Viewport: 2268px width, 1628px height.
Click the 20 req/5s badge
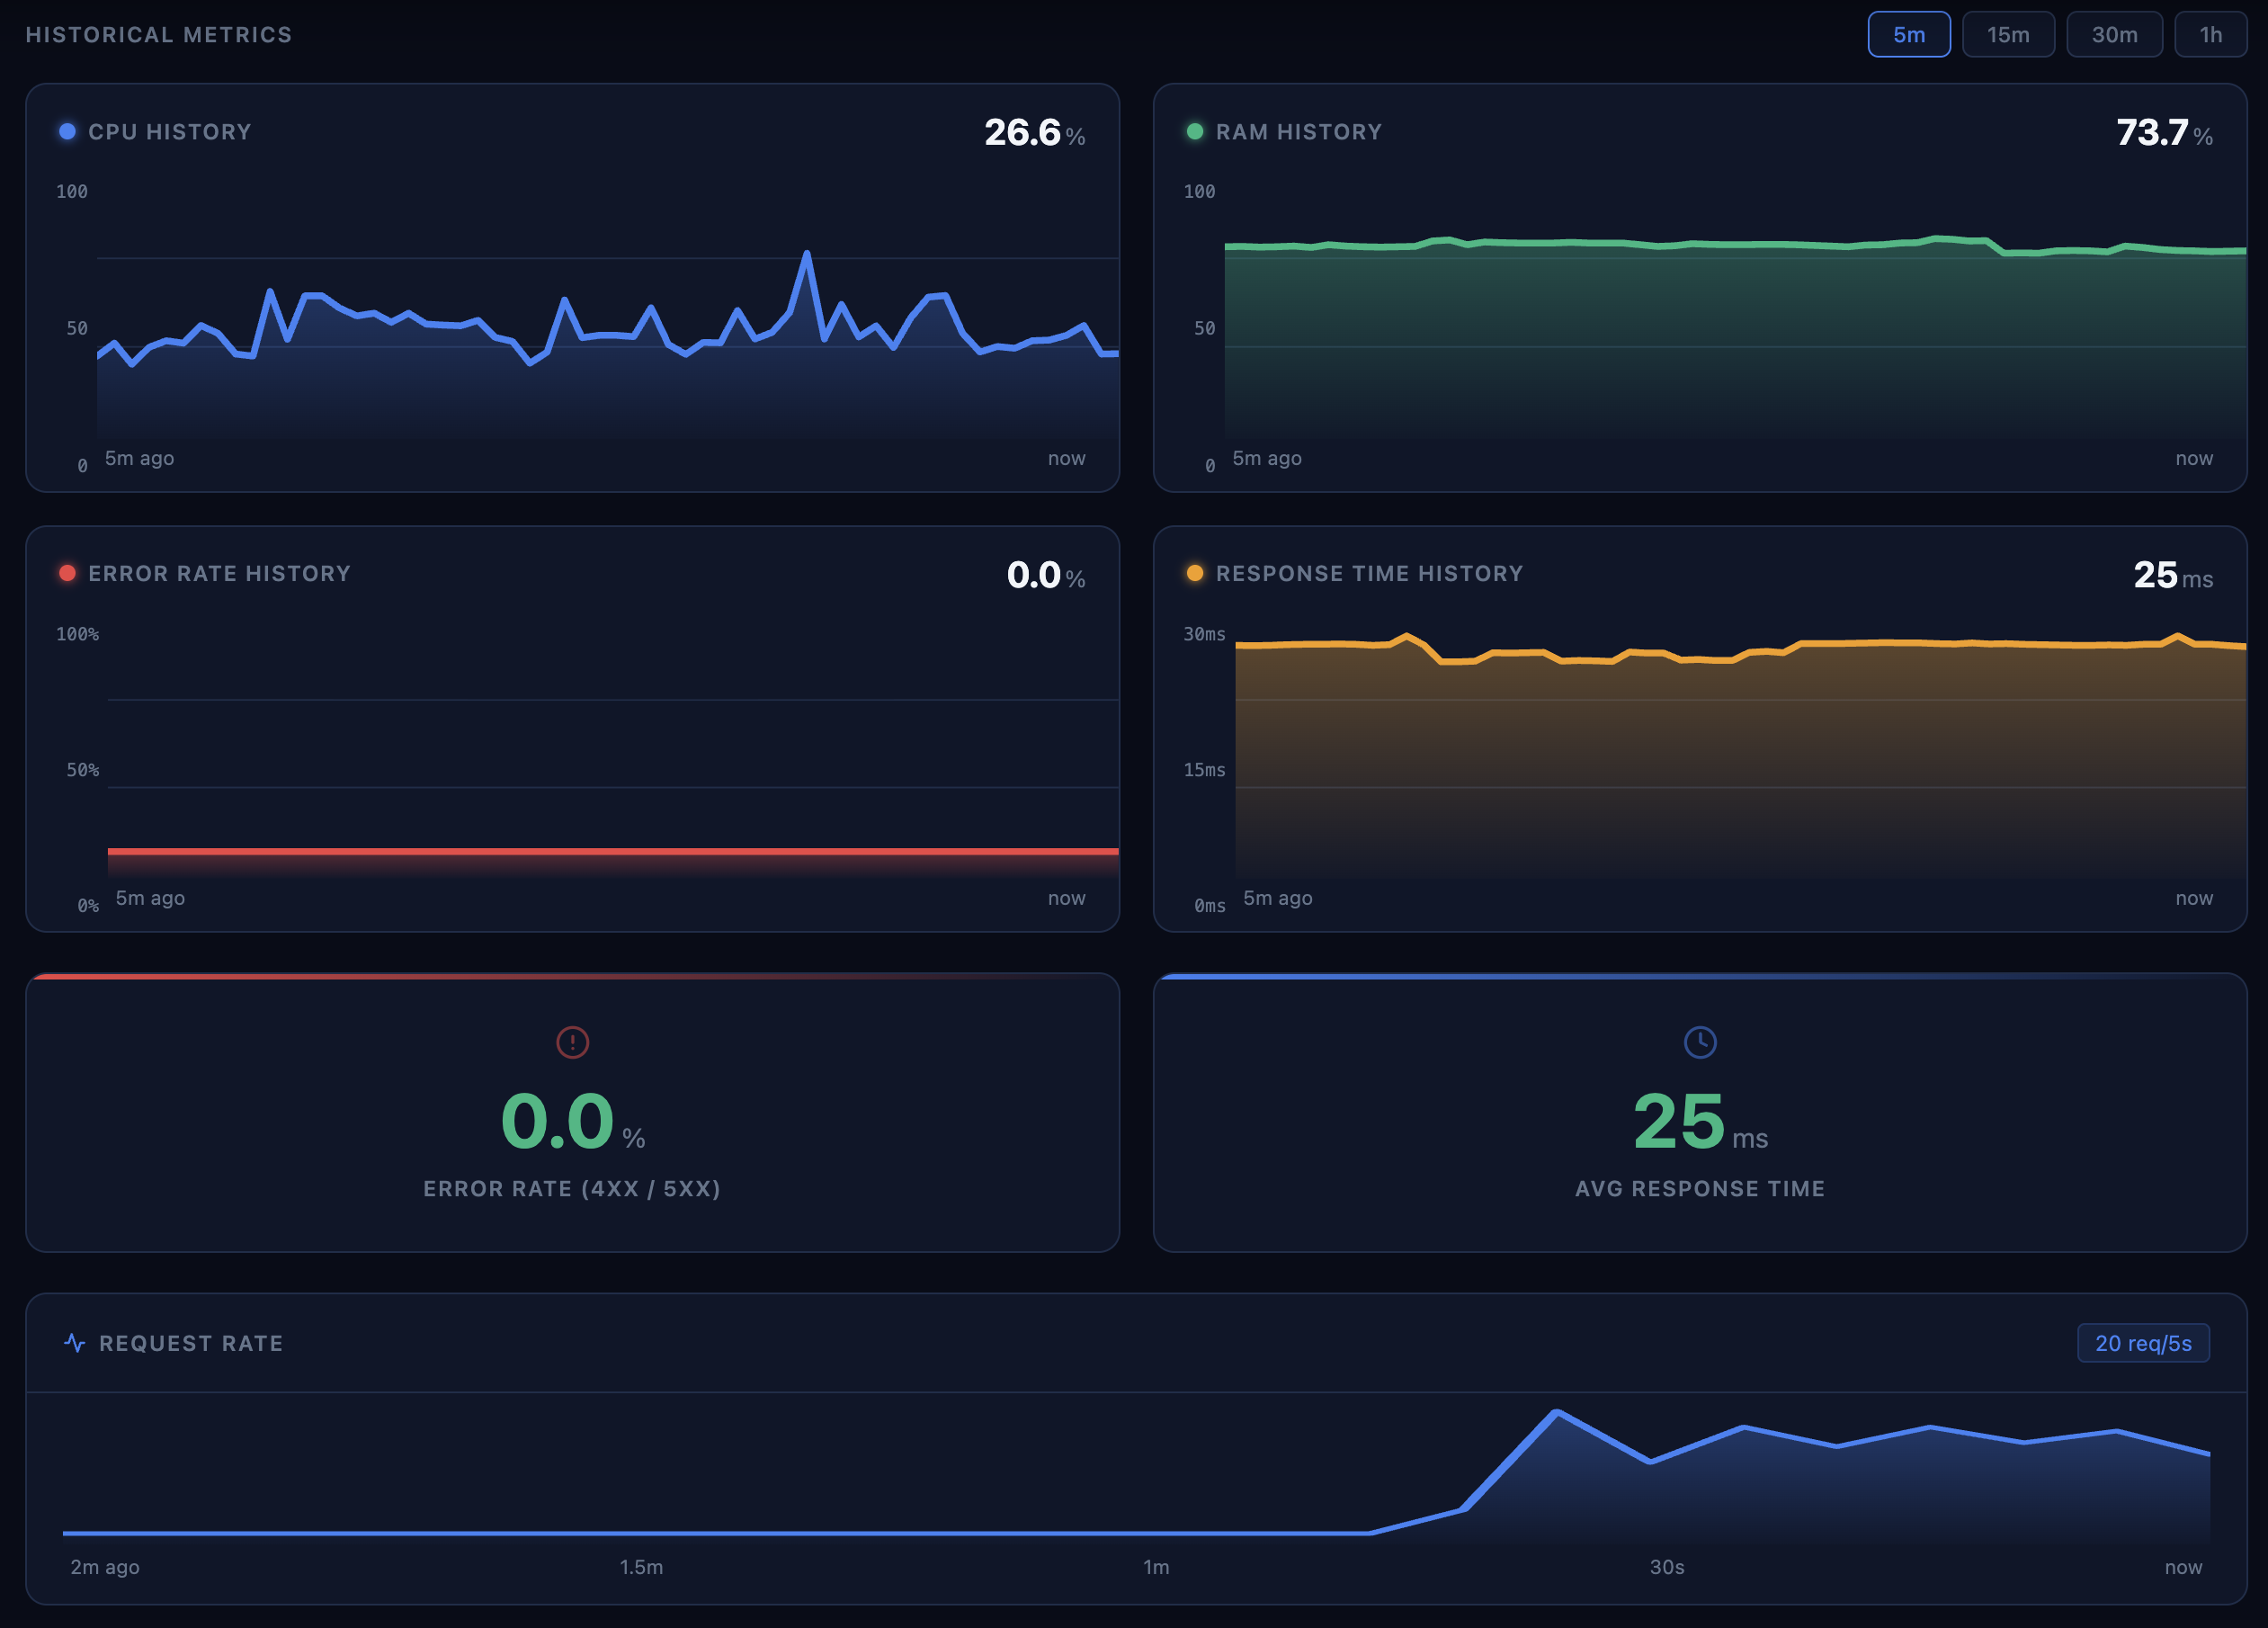click(2142, 1343)
